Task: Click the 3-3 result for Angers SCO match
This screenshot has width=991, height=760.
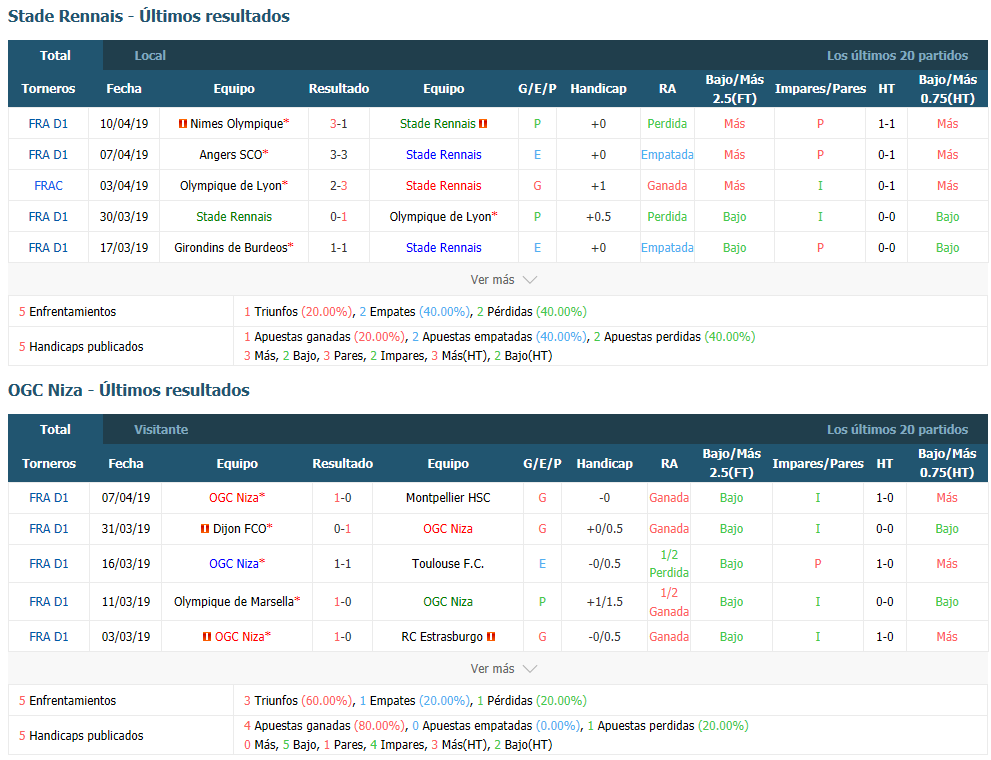Action: pos(339,155)
